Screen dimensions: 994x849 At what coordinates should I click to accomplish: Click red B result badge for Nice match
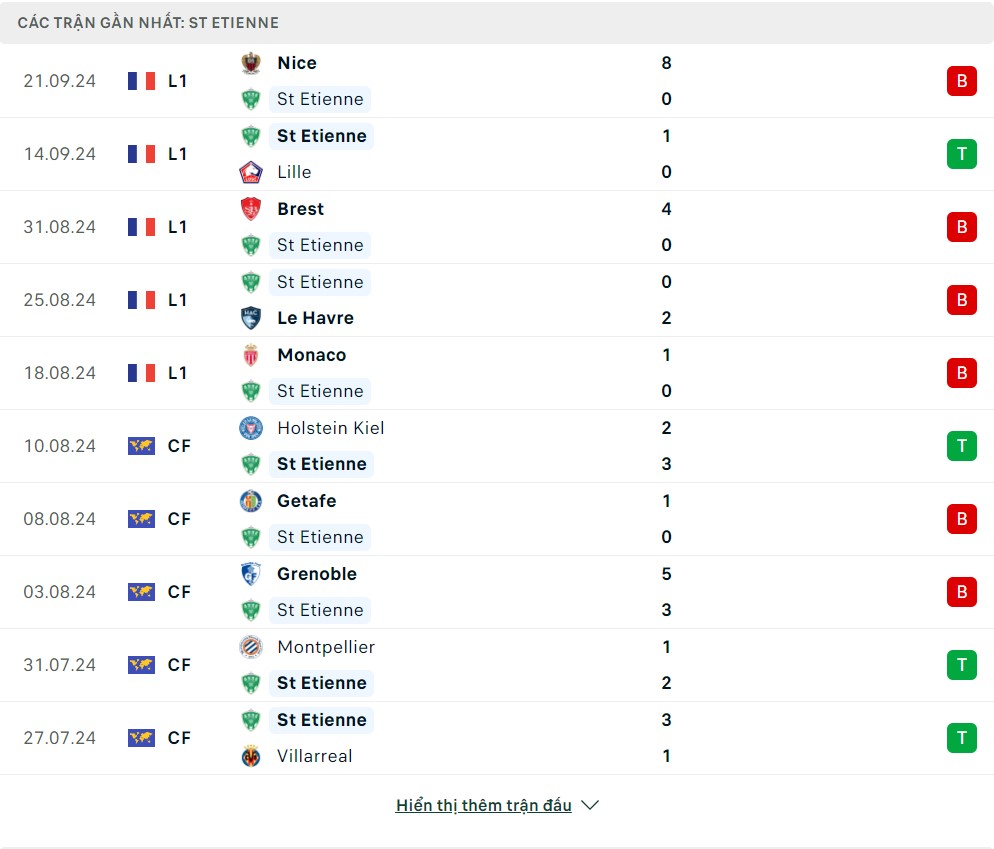coord(961,81)
